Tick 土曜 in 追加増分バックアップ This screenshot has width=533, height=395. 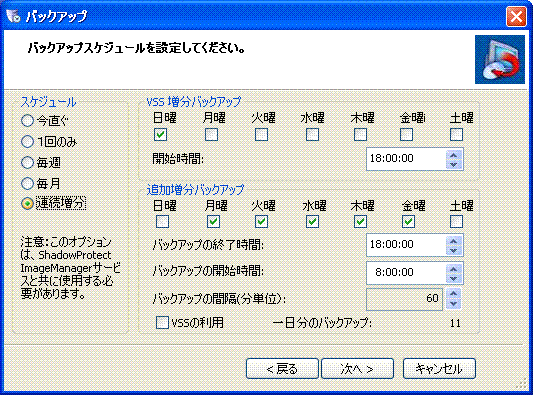pyautogui.click(x=457, y=222)
